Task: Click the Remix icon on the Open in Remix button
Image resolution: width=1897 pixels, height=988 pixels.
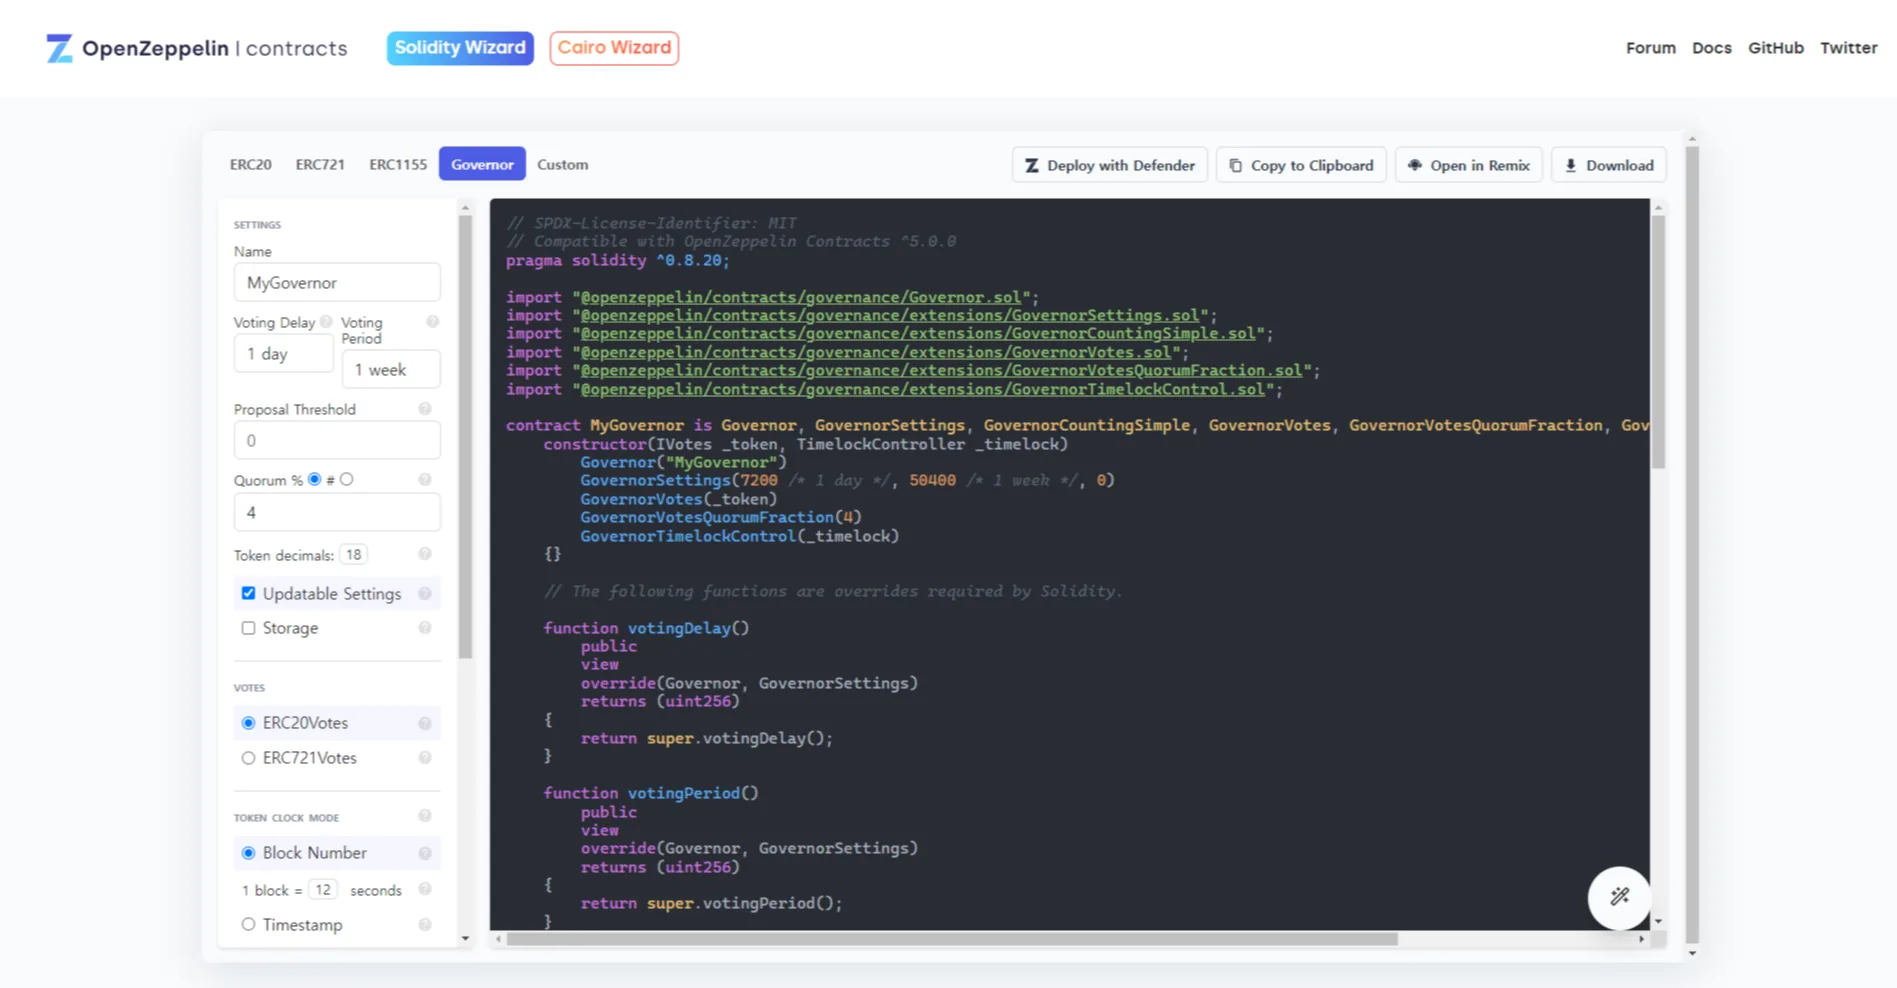Action: coord(1415,166)
